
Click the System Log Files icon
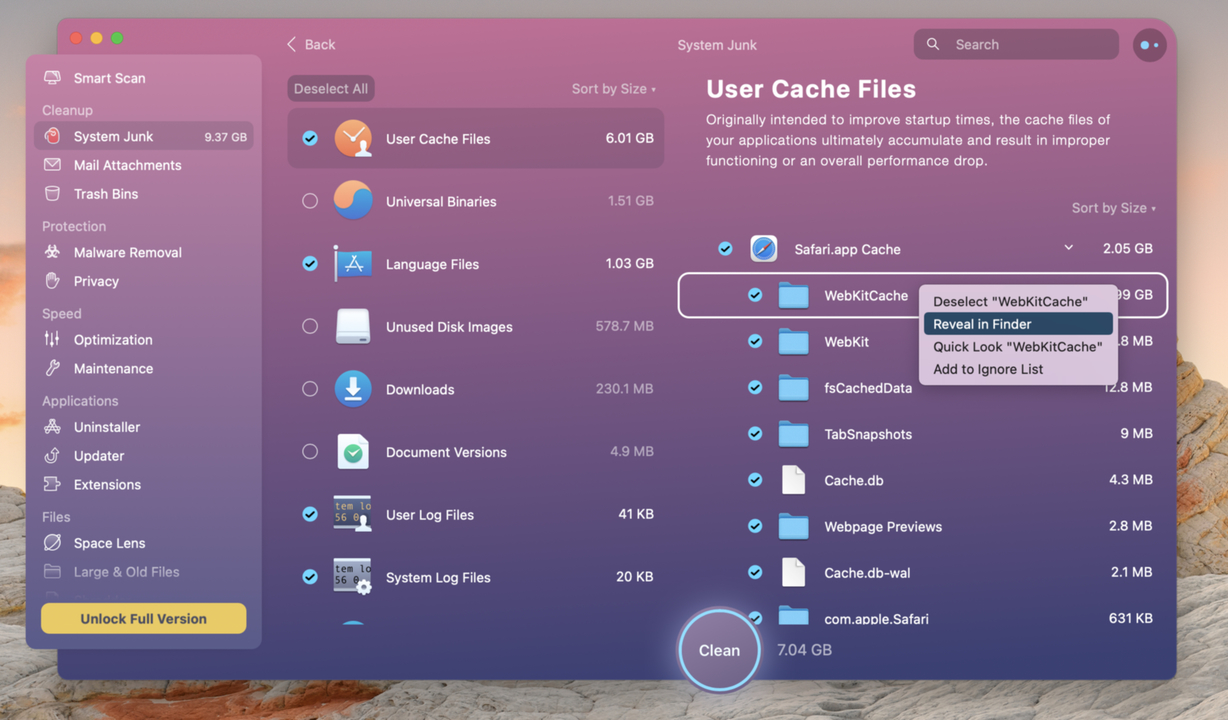(353, 577)
